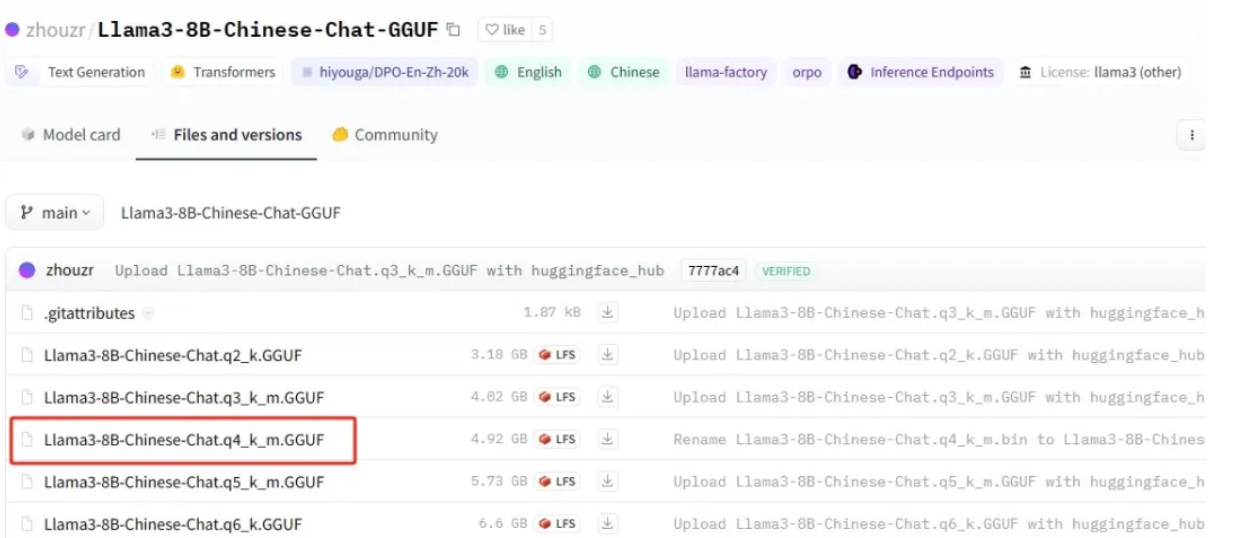Open the hiyouga/DPO-En-Zh-20k dataset tag
The height and width of the screenshot is (538, 1240).
[x=385, y=72]
